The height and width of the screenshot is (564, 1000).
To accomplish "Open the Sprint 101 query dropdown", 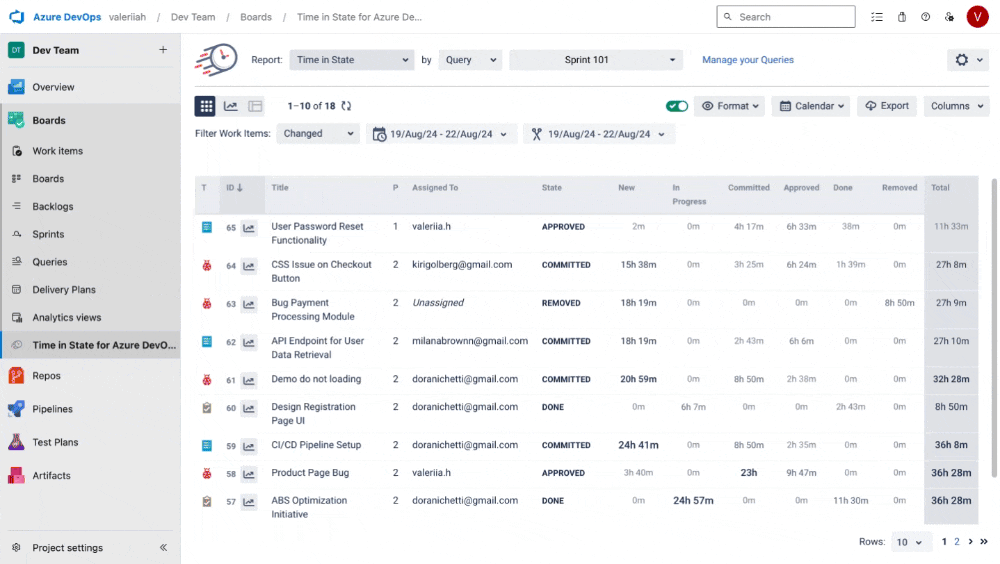I will coord(595,60).
